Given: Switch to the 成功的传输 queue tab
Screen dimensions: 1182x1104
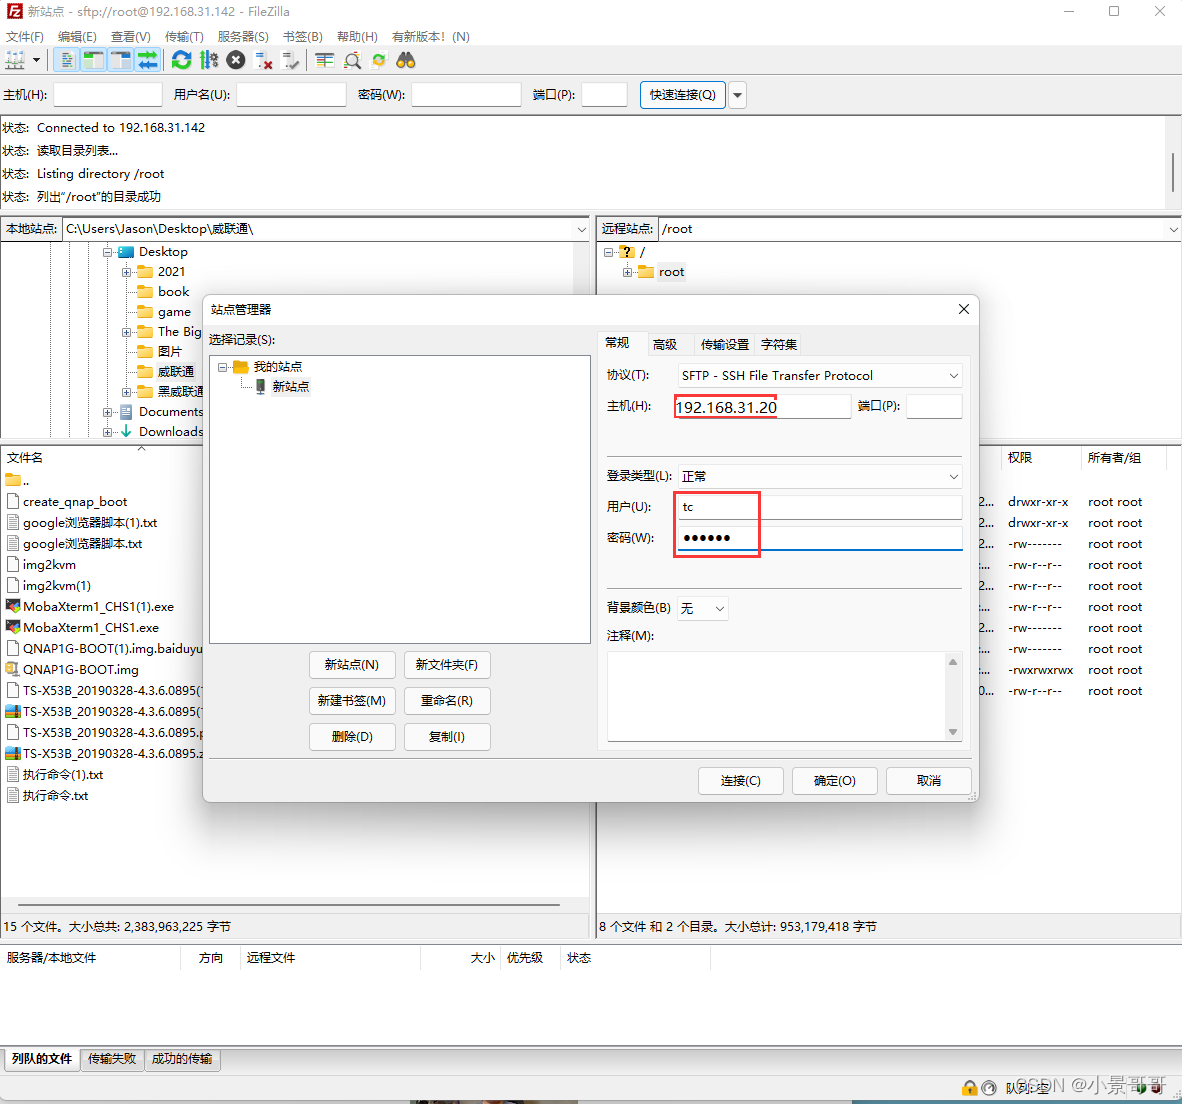Looking at the screenshot, I should pos(182,1059).
